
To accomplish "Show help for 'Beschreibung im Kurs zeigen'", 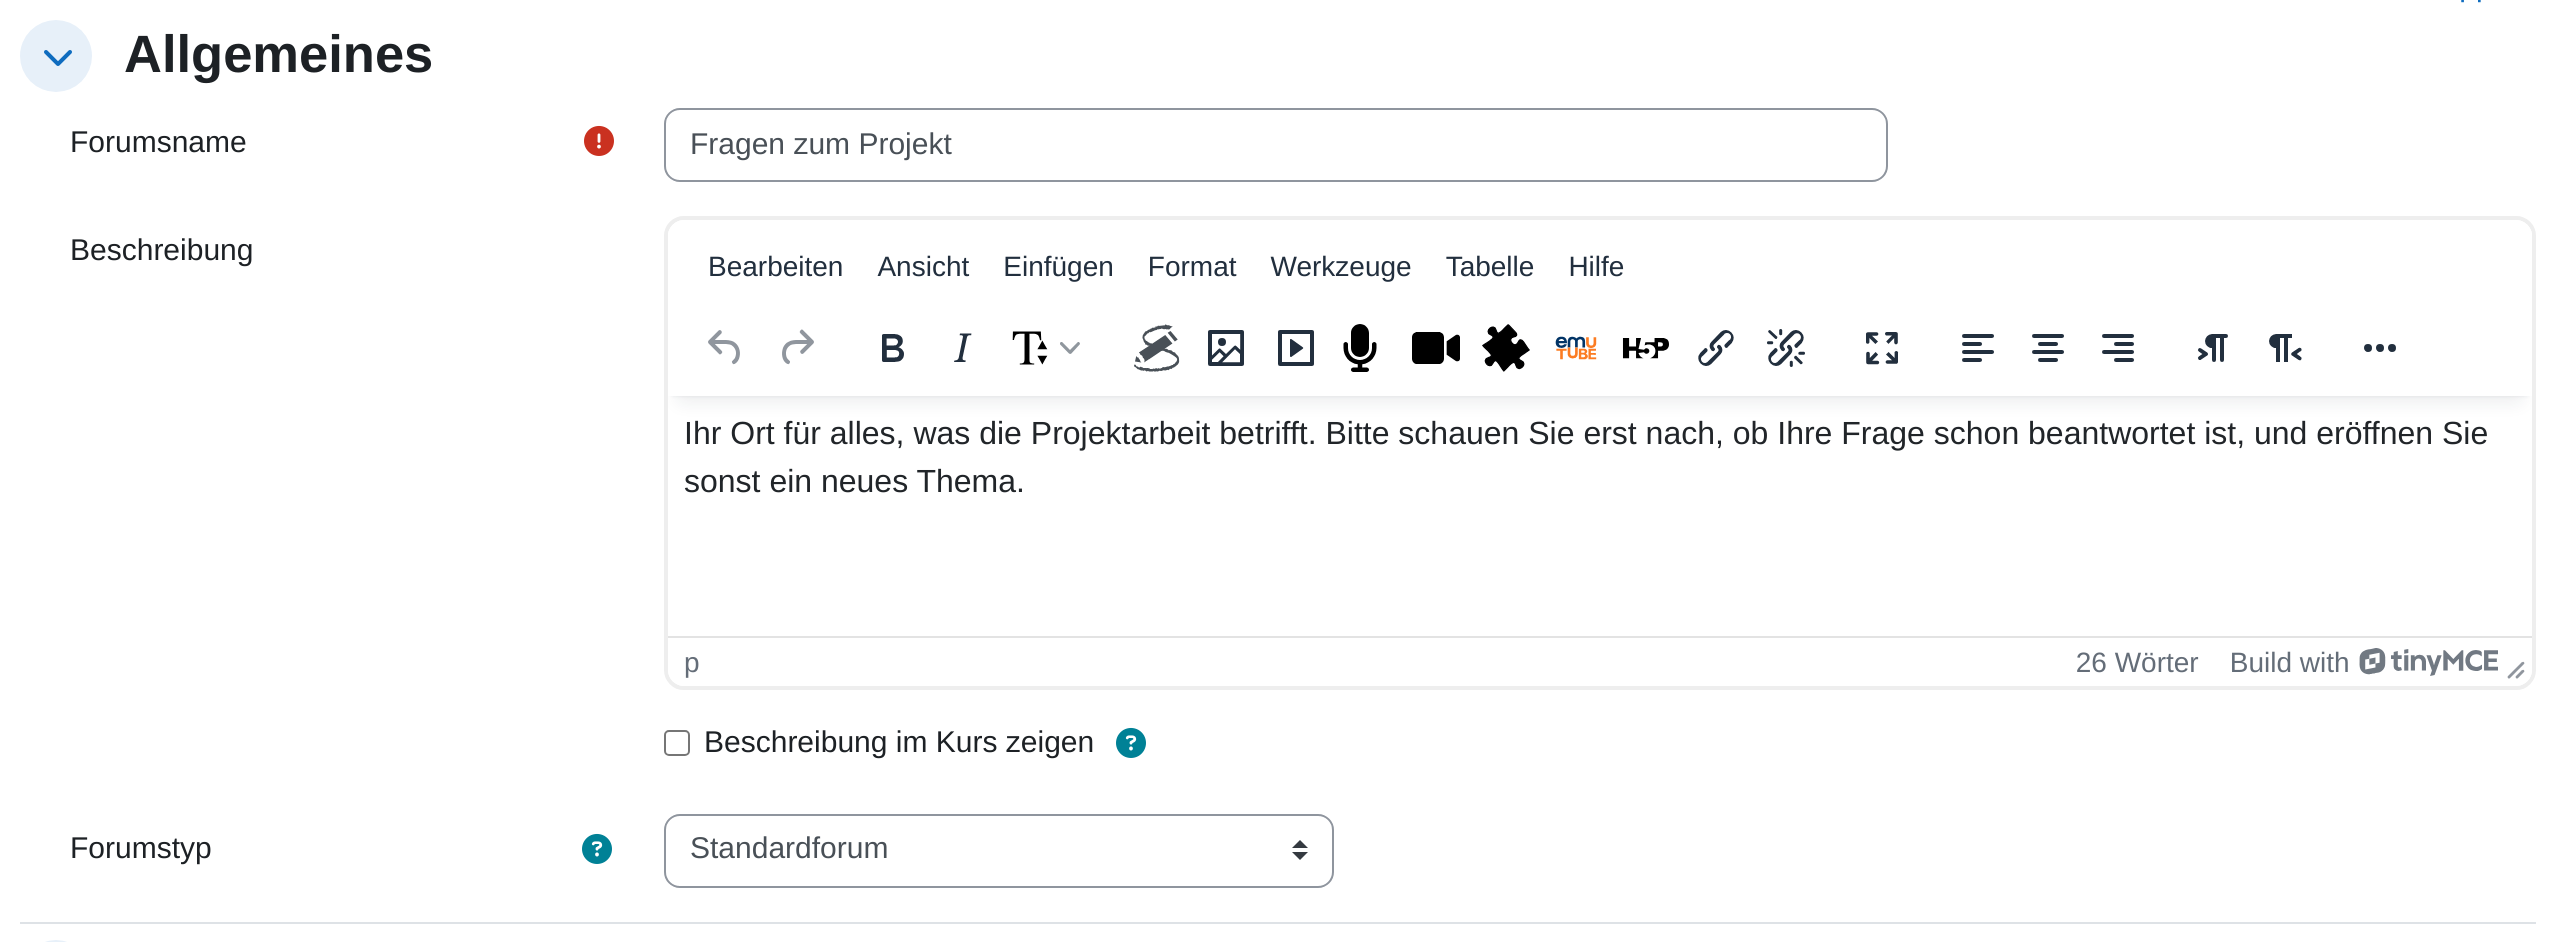I will (1131, 743).
